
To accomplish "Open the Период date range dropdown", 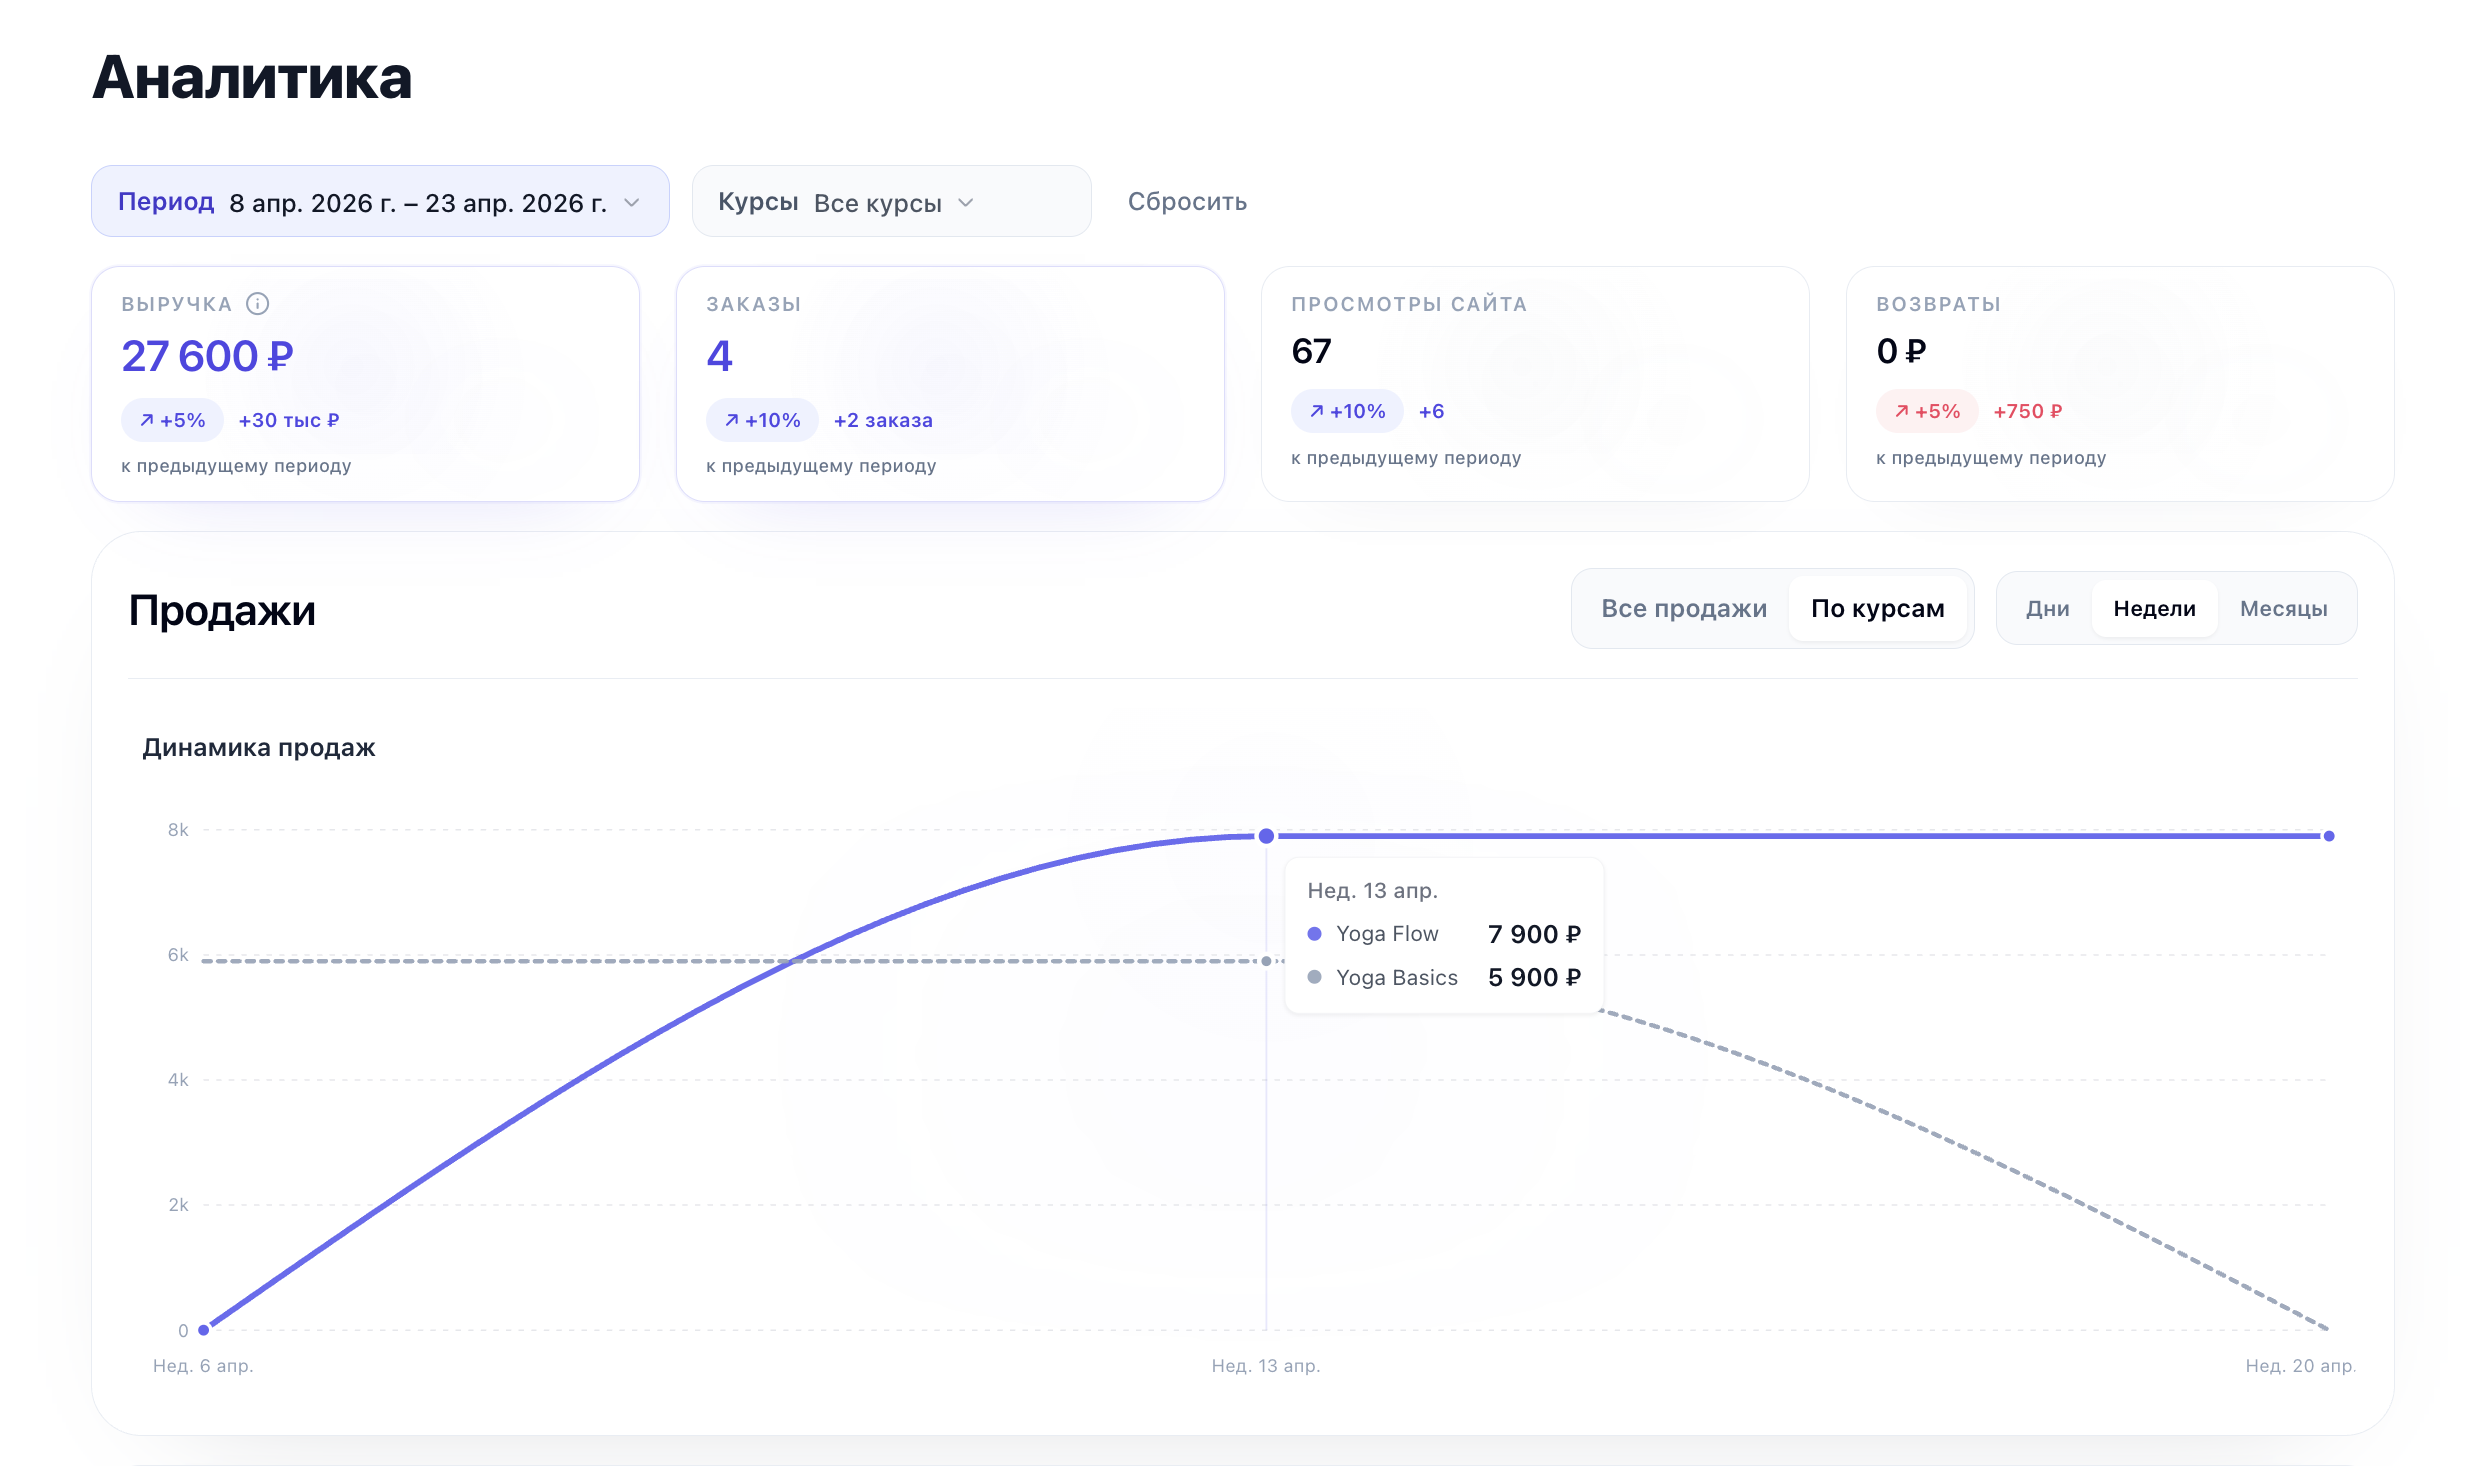I will [x=380, y=201].
